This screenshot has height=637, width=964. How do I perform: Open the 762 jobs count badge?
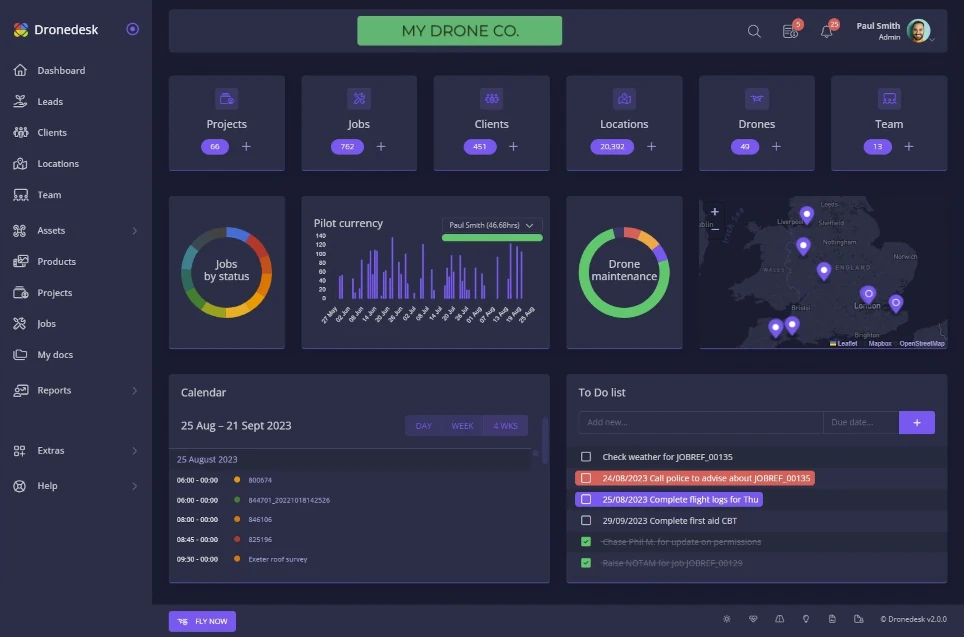click(347, 146)
